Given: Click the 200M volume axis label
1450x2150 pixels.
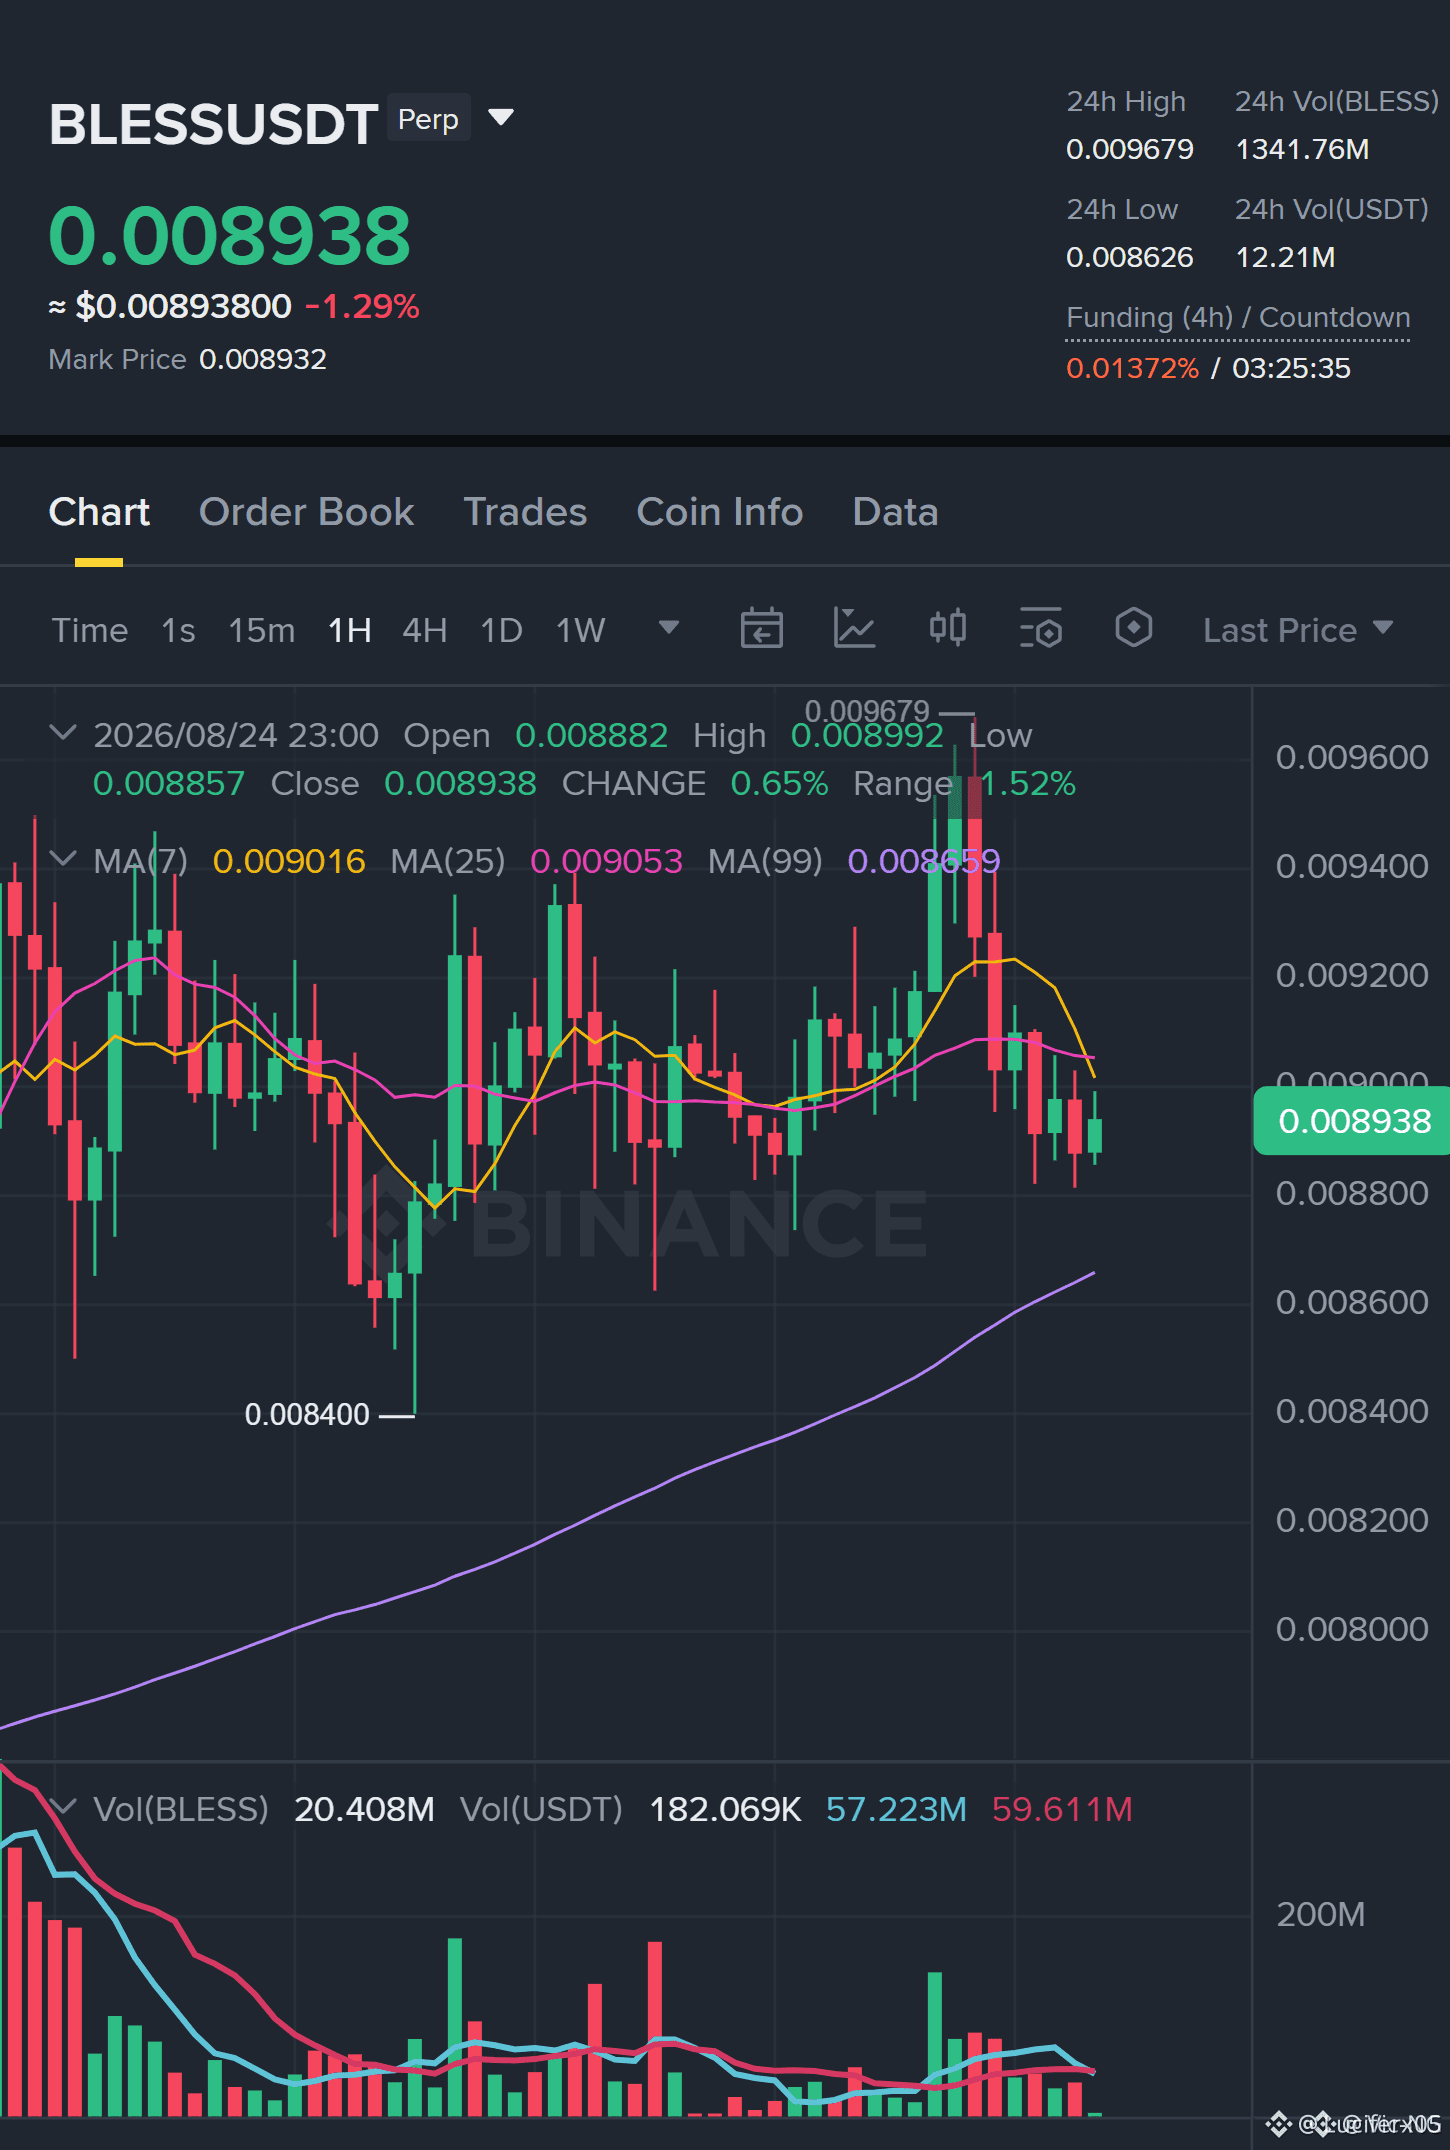Looking at the screenshot, I should click(x=1321, y=1914).
